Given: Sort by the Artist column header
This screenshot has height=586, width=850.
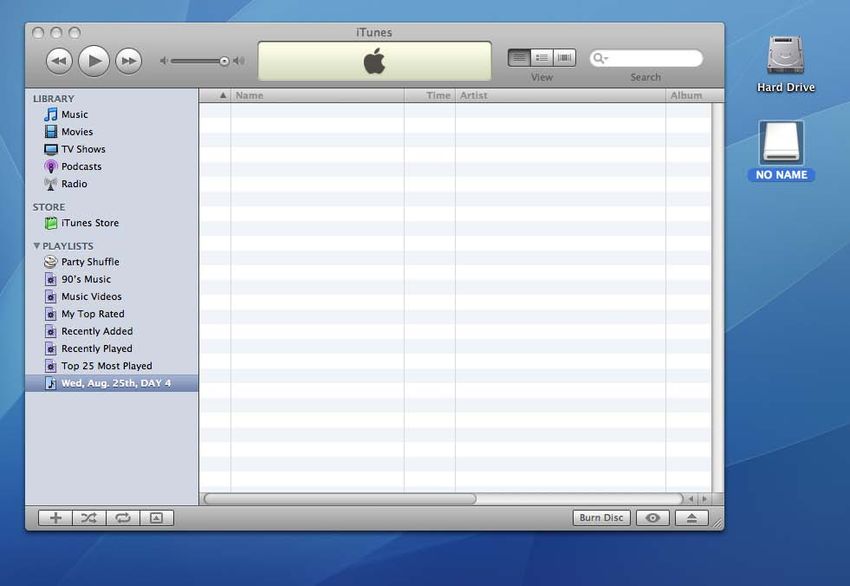Looking at the screenshot, I should (561, 95).
